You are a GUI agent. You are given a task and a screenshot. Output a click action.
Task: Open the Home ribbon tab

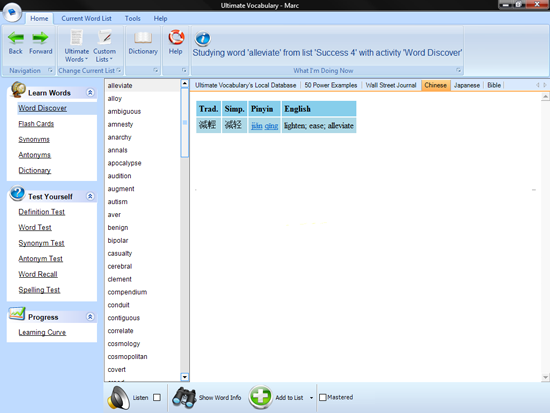[39, 19]
